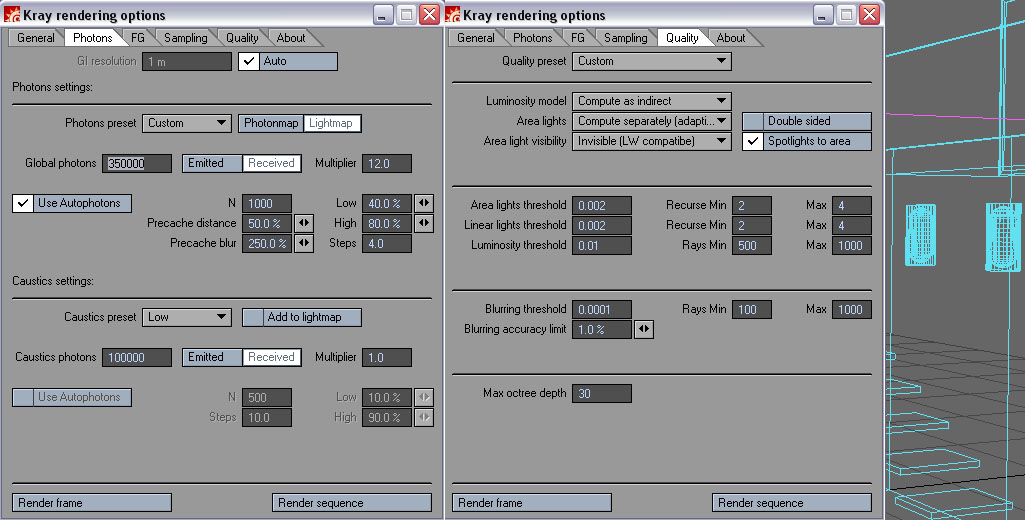Choose Received for Global photons
Viewport: 1025px width, 520px height.
click(x=271, y=164)
